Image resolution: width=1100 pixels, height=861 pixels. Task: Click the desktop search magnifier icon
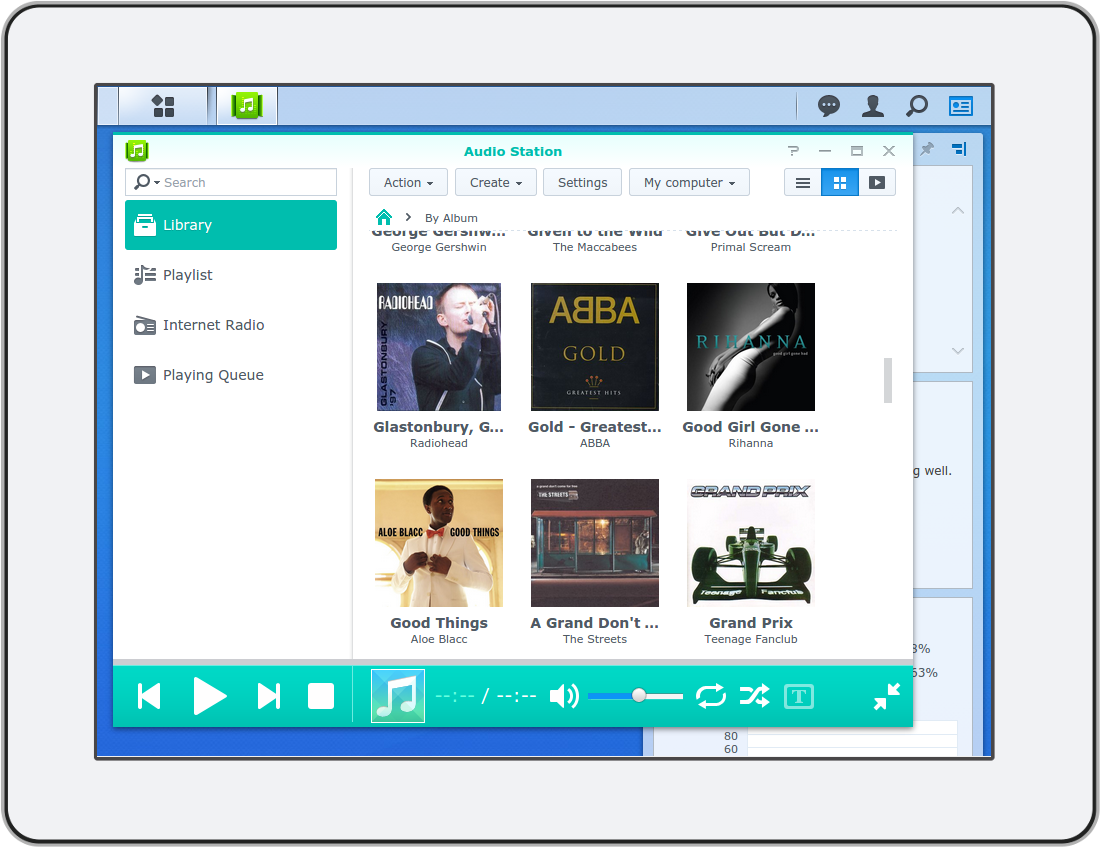(916, 106)
